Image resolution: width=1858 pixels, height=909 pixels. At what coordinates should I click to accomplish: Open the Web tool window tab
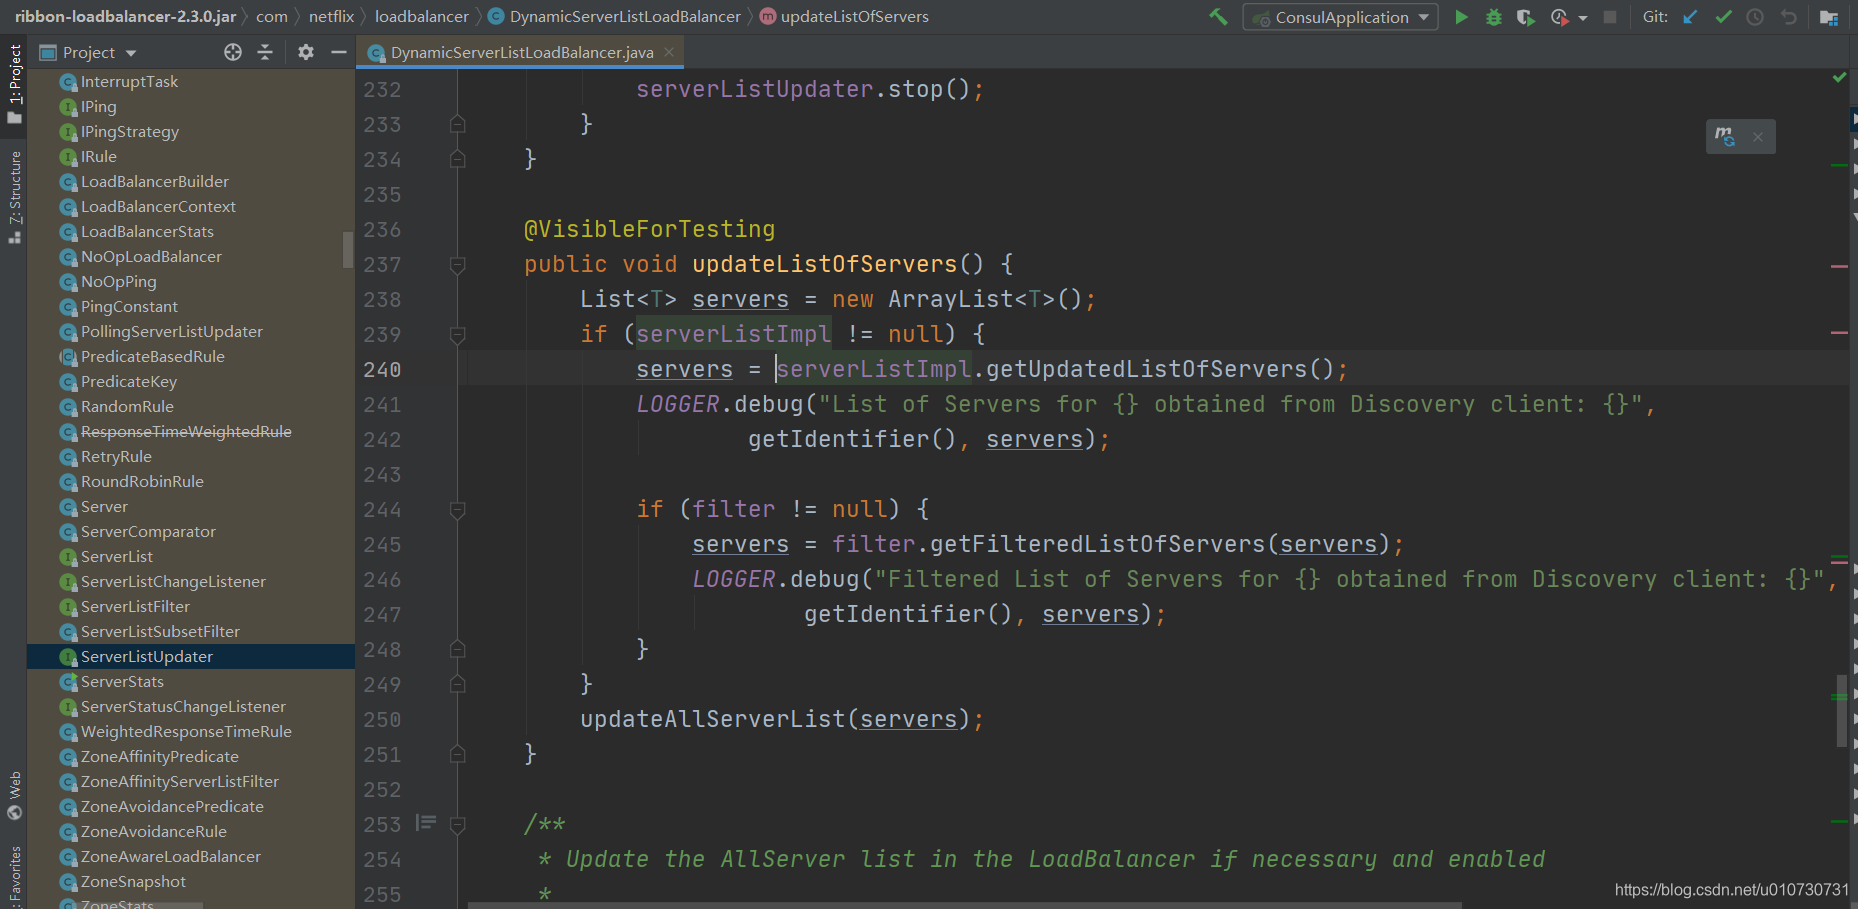[x=14, y=795]
